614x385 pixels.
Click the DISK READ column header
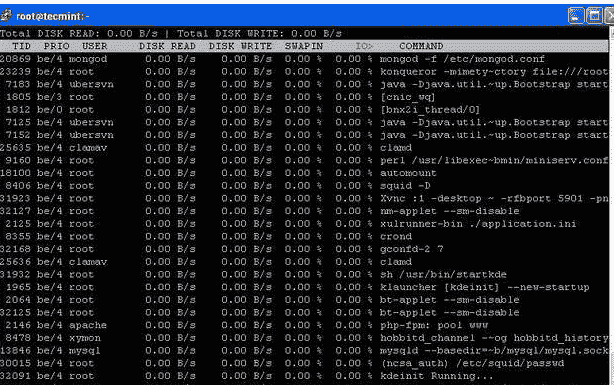coord(167,46)
